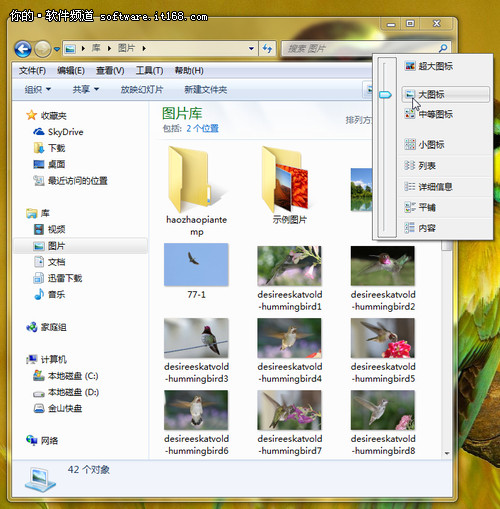This screenshot has height=509, width=500.
Task: Select desireeskatvold-hummingbird1 thumbnail
Action: pyautogui.click(x=289, y=266)
